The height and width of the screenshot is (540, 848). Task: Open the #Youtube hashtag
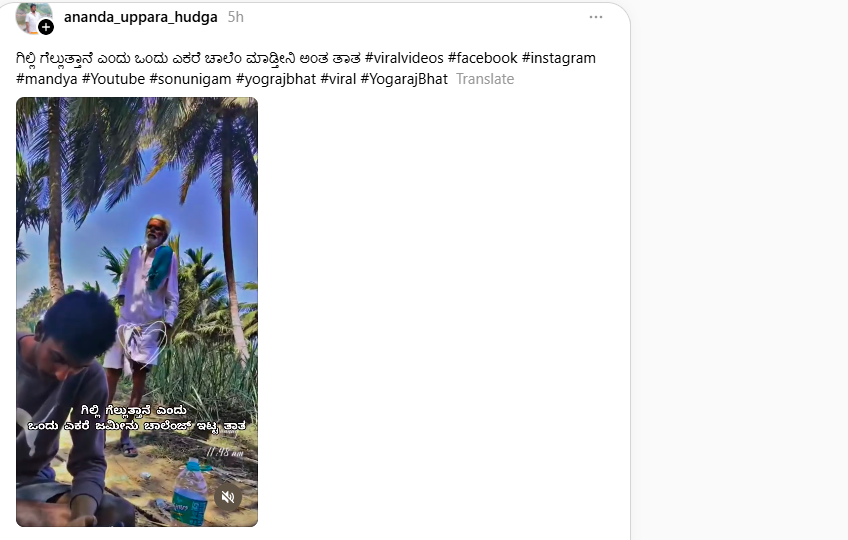113,79
